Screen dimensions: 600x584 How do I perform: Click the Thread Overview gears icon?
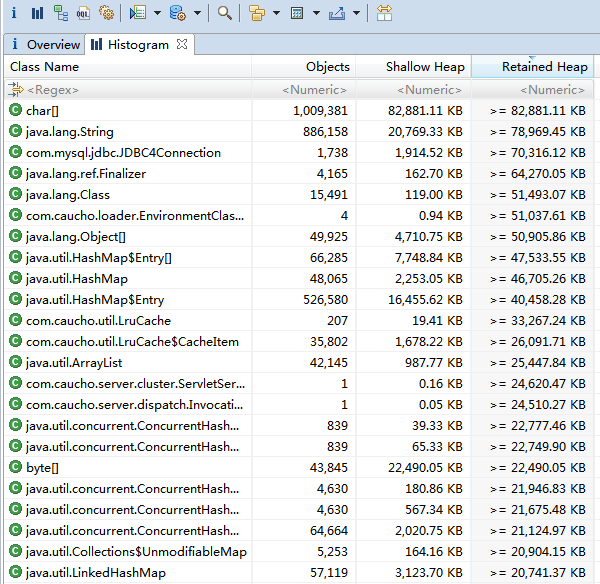[x=107, y=13]
